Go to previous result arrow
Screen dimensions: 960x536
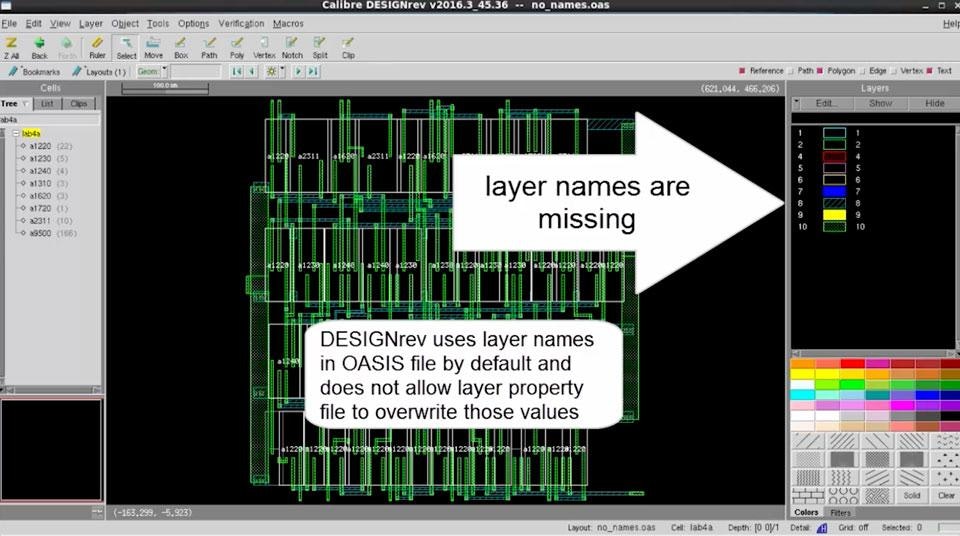point(251,72)
